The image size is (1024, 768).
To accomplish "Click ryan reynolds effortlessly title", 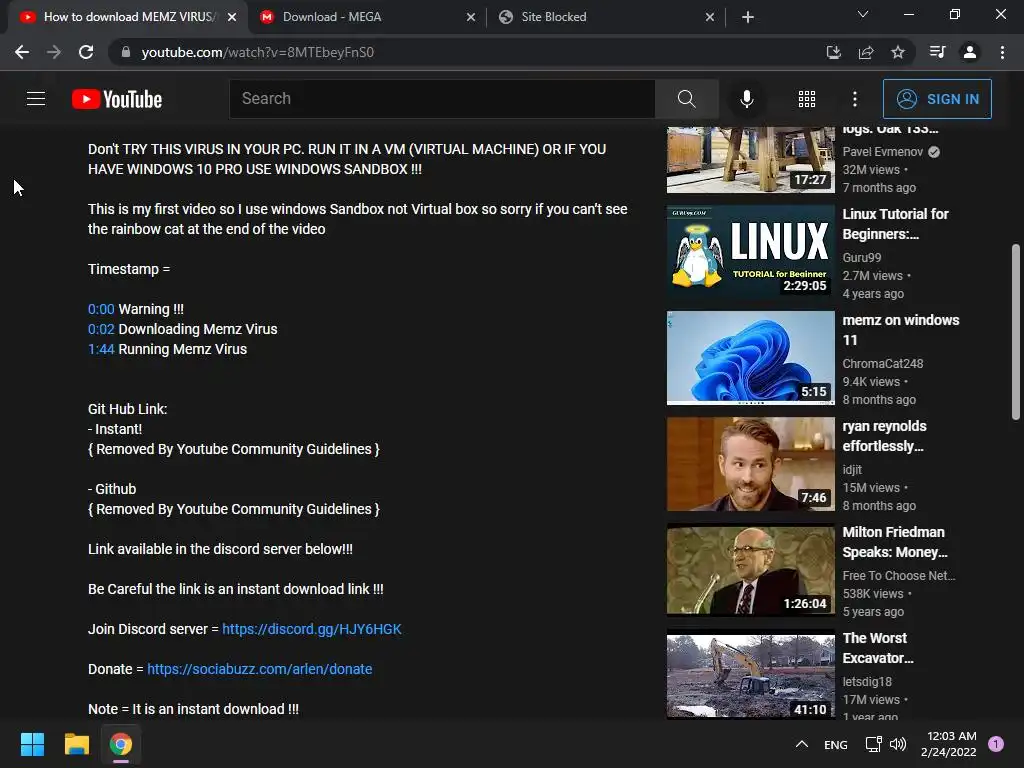I will (x=884, y=436).
